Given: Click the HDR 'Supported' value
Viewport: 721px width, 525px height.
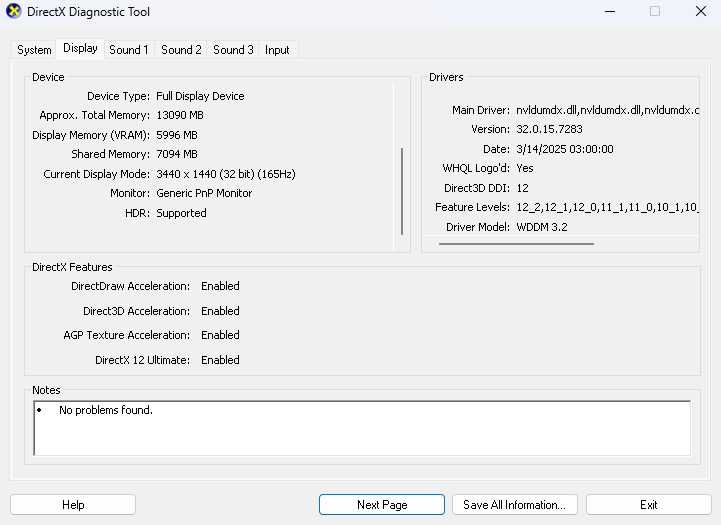Looking at the screenshot, I should (x=181, y=213).
